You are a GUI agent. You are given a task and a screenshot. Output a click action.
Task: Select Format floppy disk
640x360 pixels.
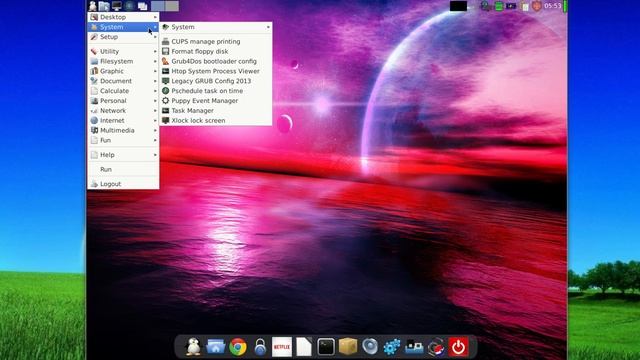pyautogui.click(x=216, y=51)
